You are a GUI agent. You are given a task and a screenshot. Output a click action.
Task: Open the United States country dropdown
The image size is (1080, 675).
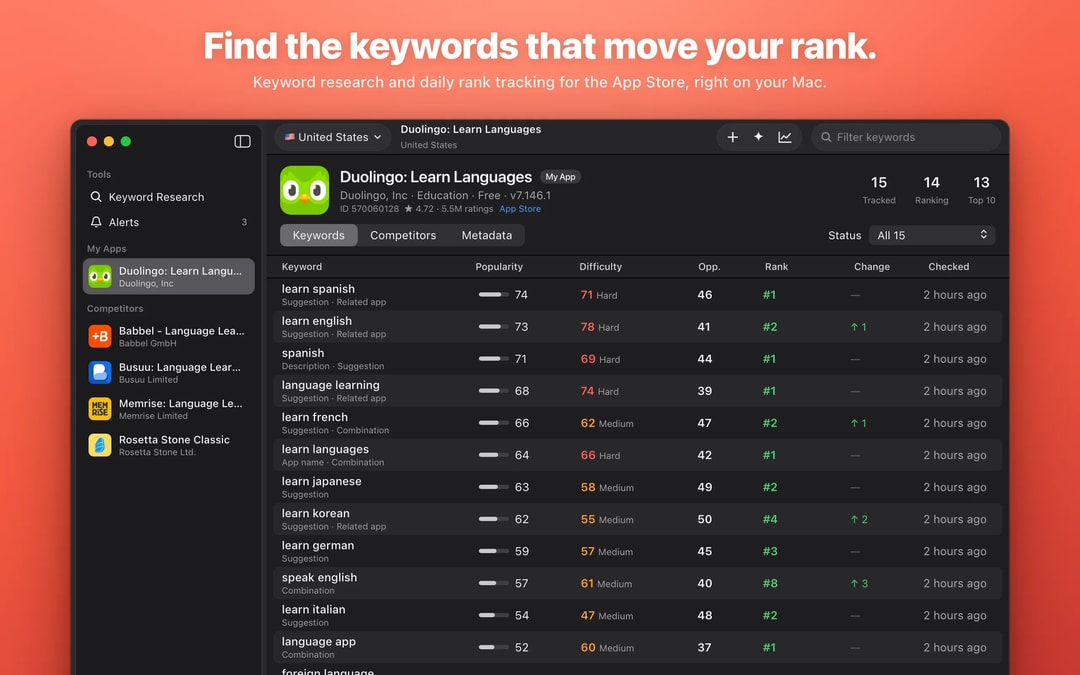point(333,137)
